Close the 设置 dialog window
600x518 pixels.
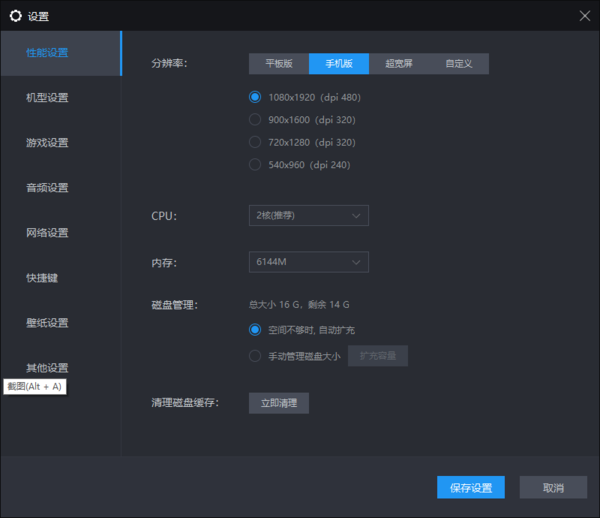pyautogui.click(x=584, y=16)
